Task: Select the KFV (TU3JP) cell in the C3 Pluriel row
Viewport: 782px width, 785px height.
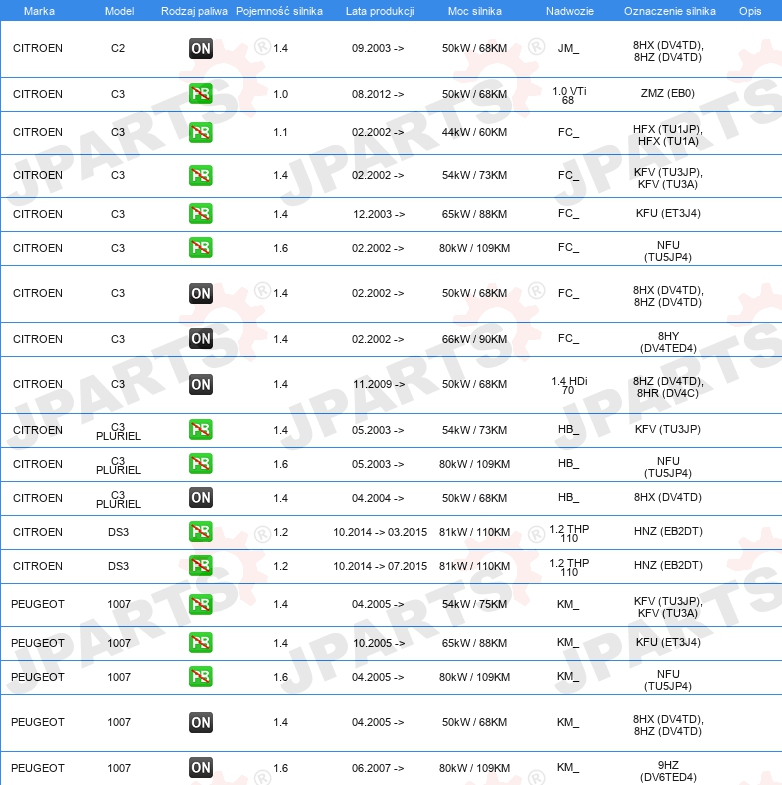Action: pyautogui.click(x=668, y=429)
